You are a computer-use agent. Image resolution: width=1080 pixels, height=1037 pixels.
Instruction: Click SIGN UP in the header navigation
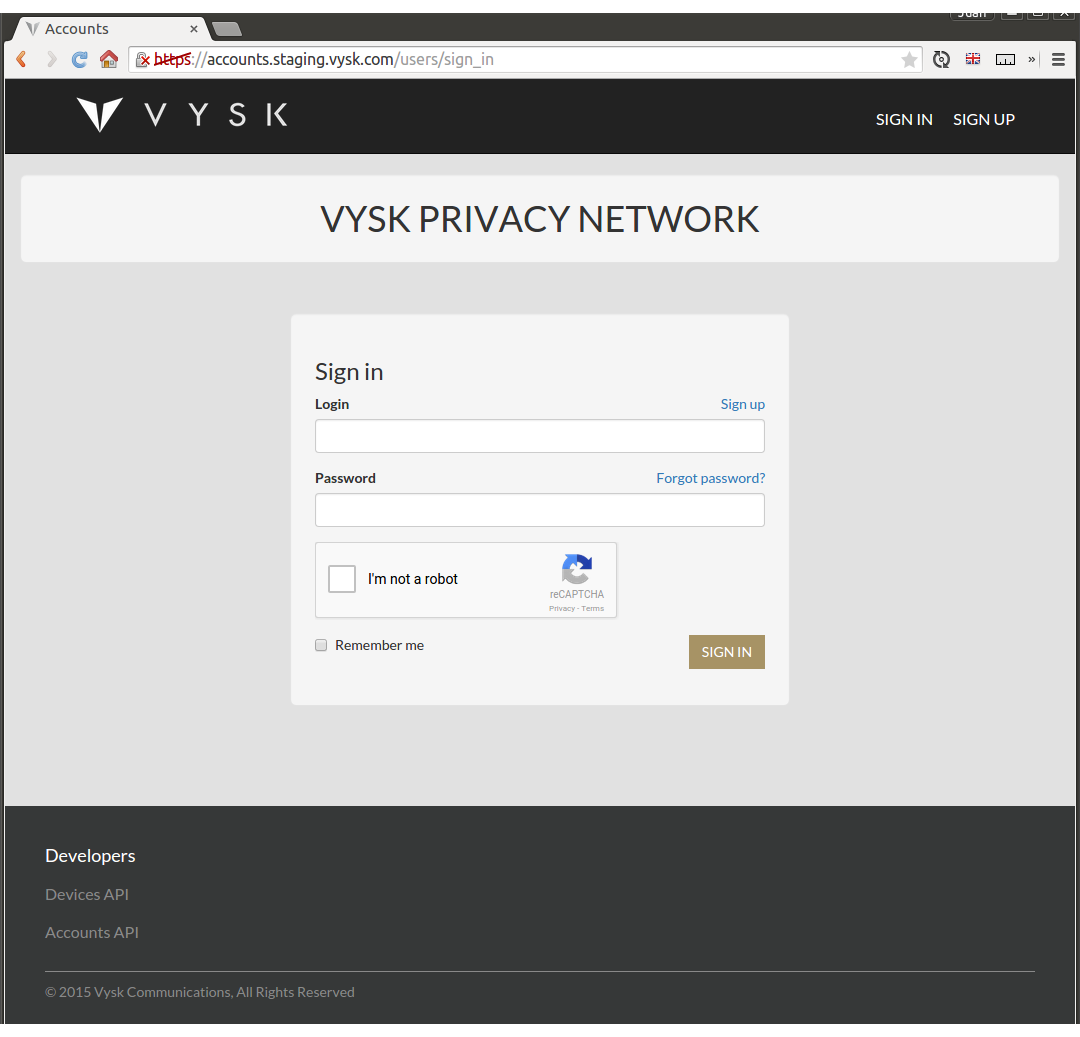(x=984, y=120)
